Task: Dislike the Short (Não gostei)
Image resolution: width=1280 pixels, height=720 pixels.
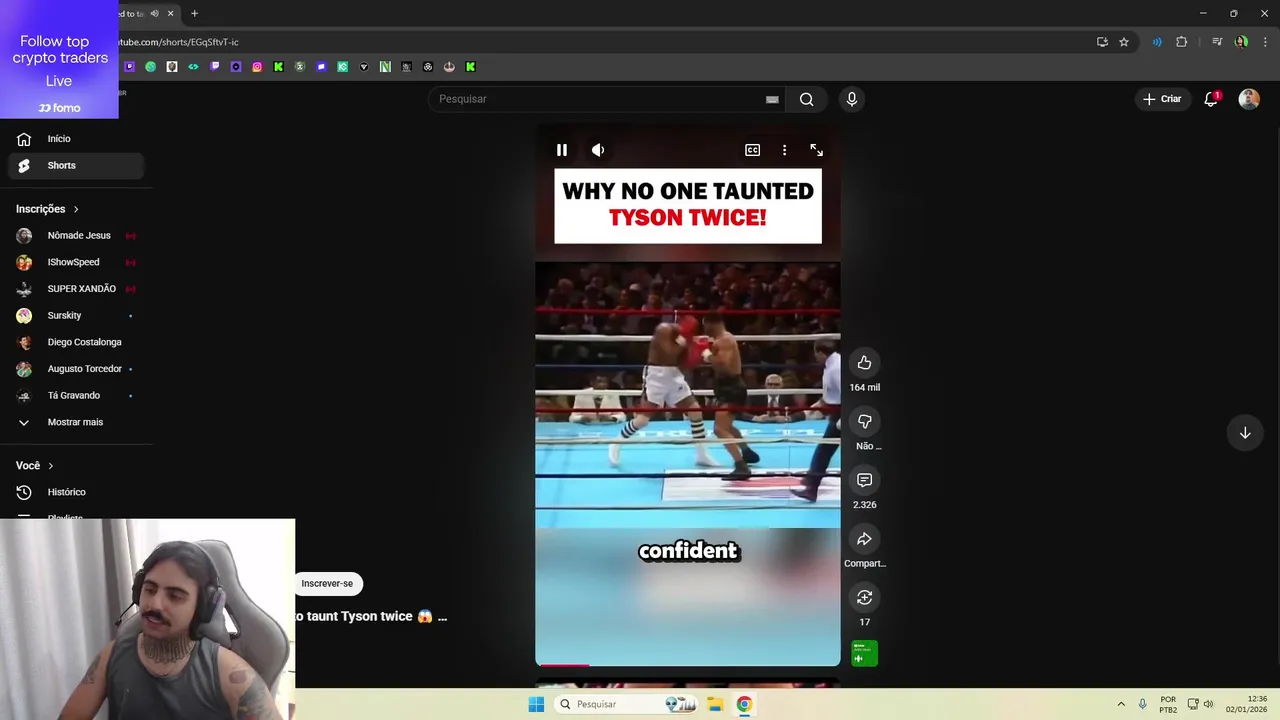Action: [x=865, y=421]
